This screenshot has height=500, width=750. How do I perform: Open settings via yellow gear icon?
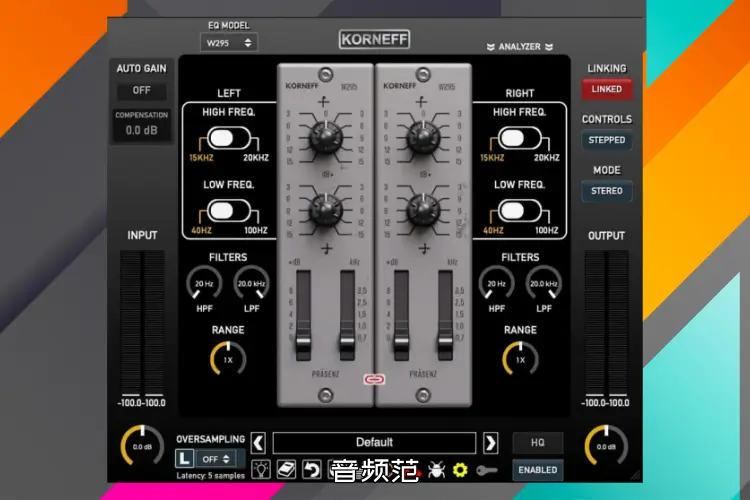(x=460, y=470)
